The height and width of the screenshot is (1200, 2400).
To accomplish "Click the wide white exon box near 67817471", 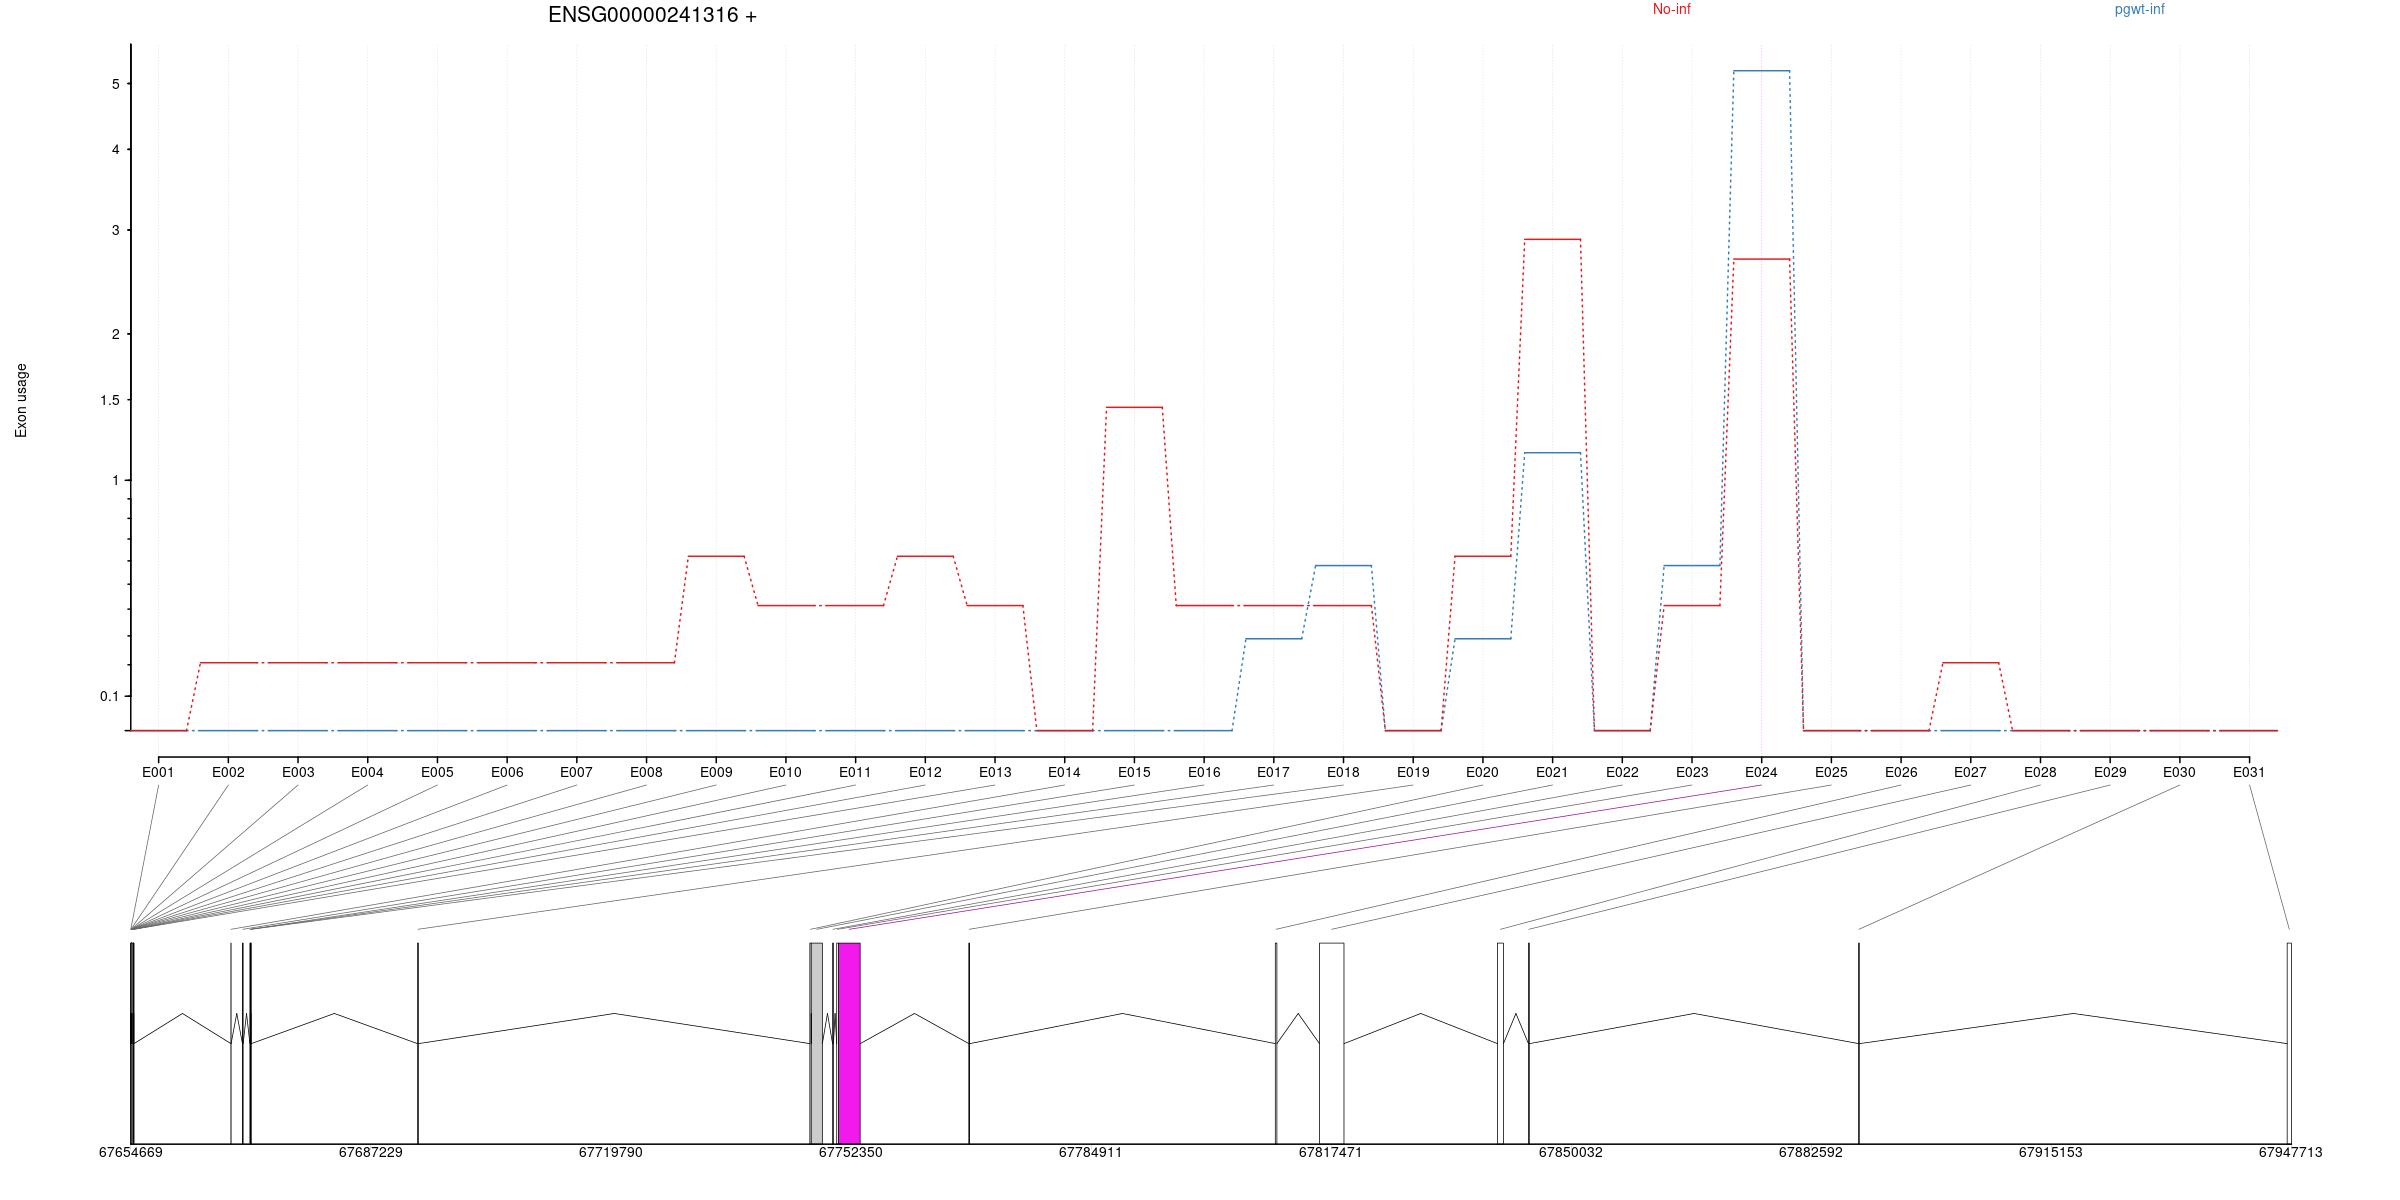I will click(x=1331, y=1043).
